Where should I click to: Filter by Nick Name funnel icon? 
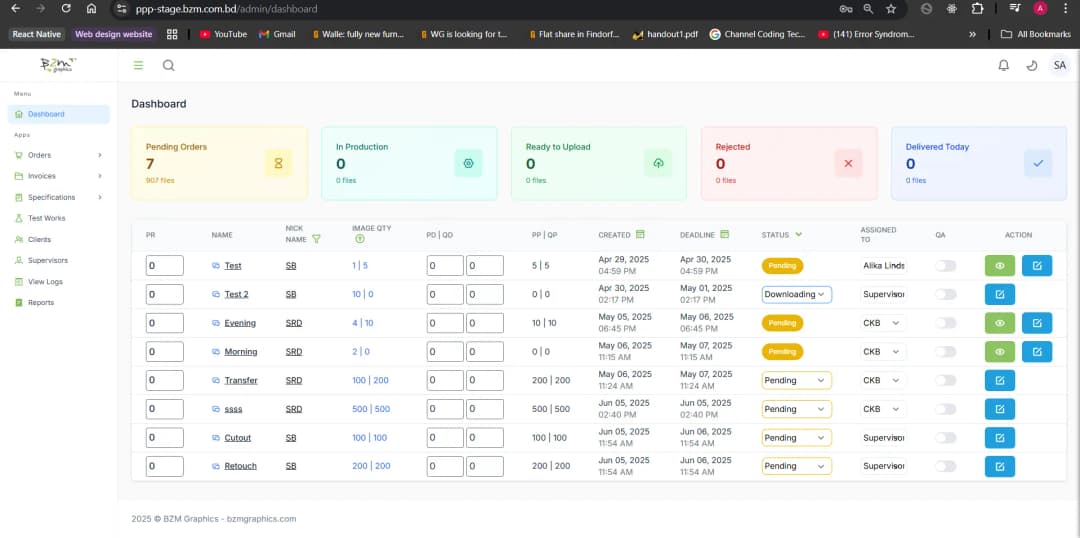(316, 239)
